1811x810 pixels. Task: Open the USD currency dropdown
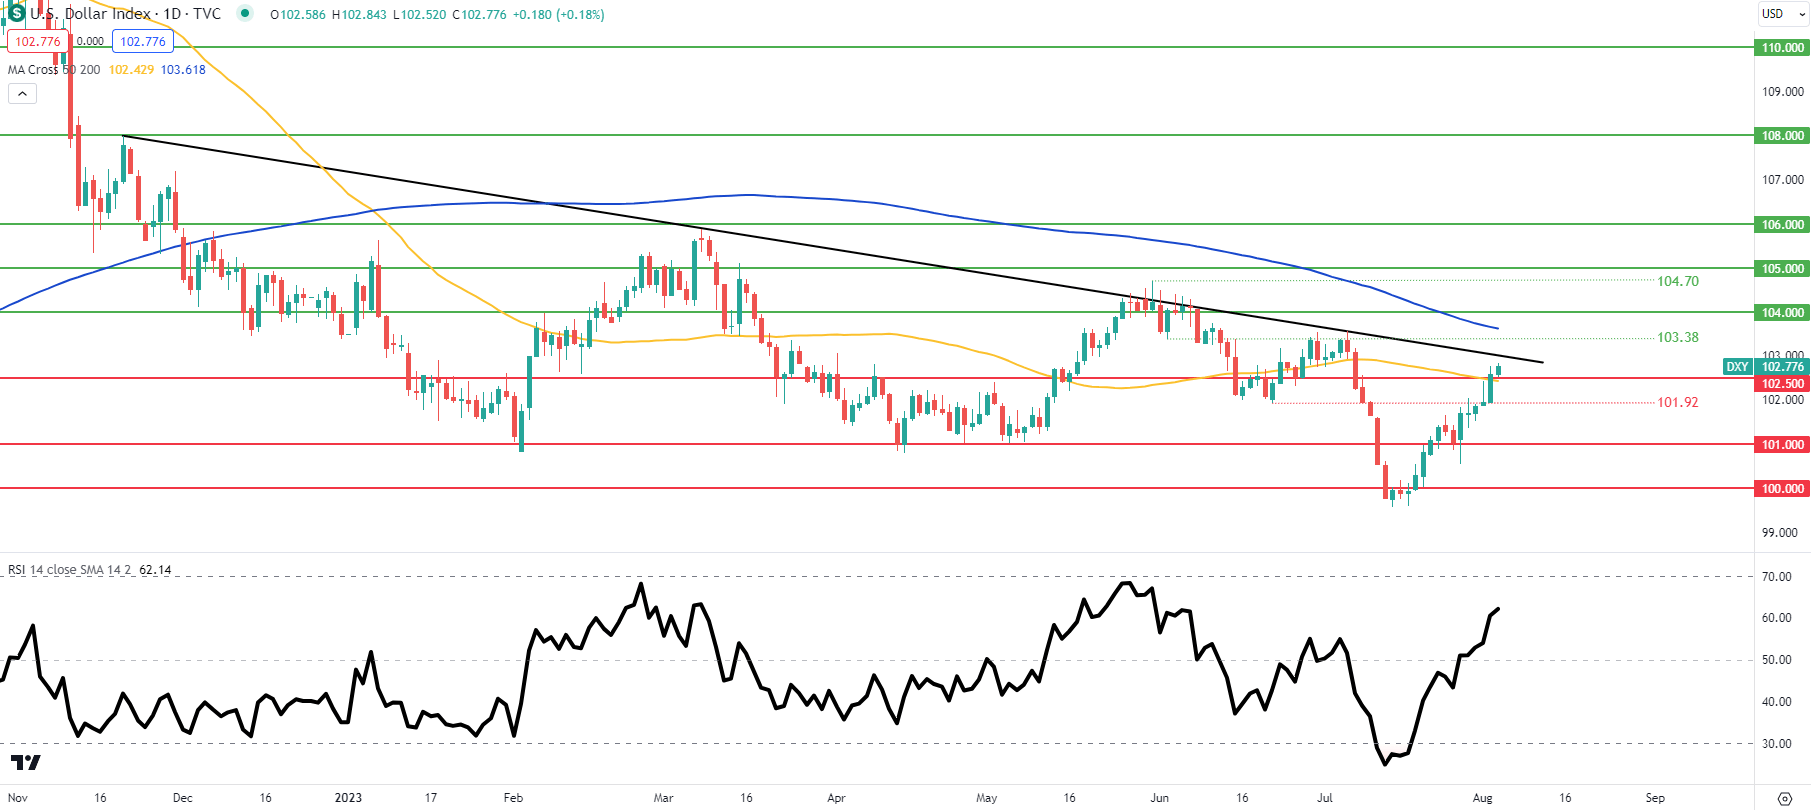pos(1782,14)
